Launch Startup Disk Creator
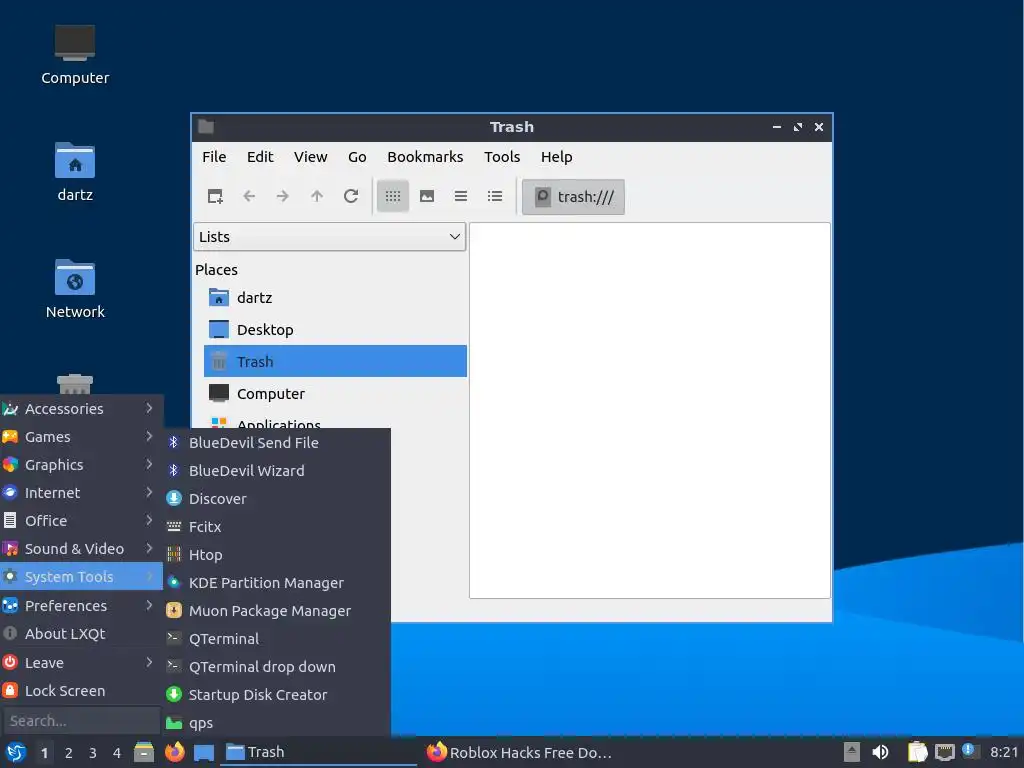Image resolution: width=1024 pixels, height=768 pixels. point(277,696)
